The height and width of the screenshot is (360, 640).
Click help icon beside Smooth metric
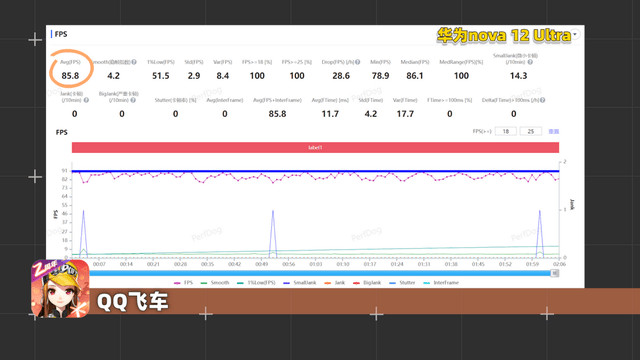pos(134,62)
